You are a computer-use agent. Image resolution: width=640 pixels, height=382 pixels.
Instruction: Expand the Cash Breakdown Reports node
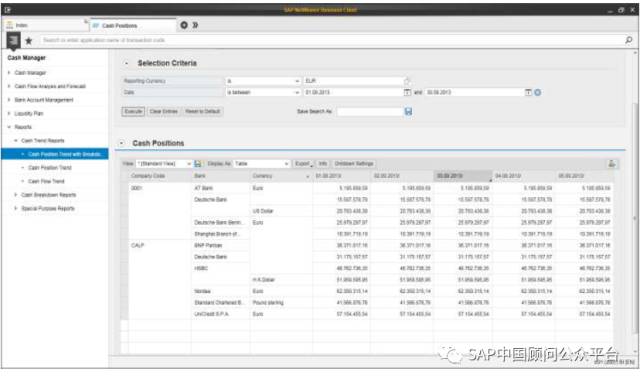(16, 195)
